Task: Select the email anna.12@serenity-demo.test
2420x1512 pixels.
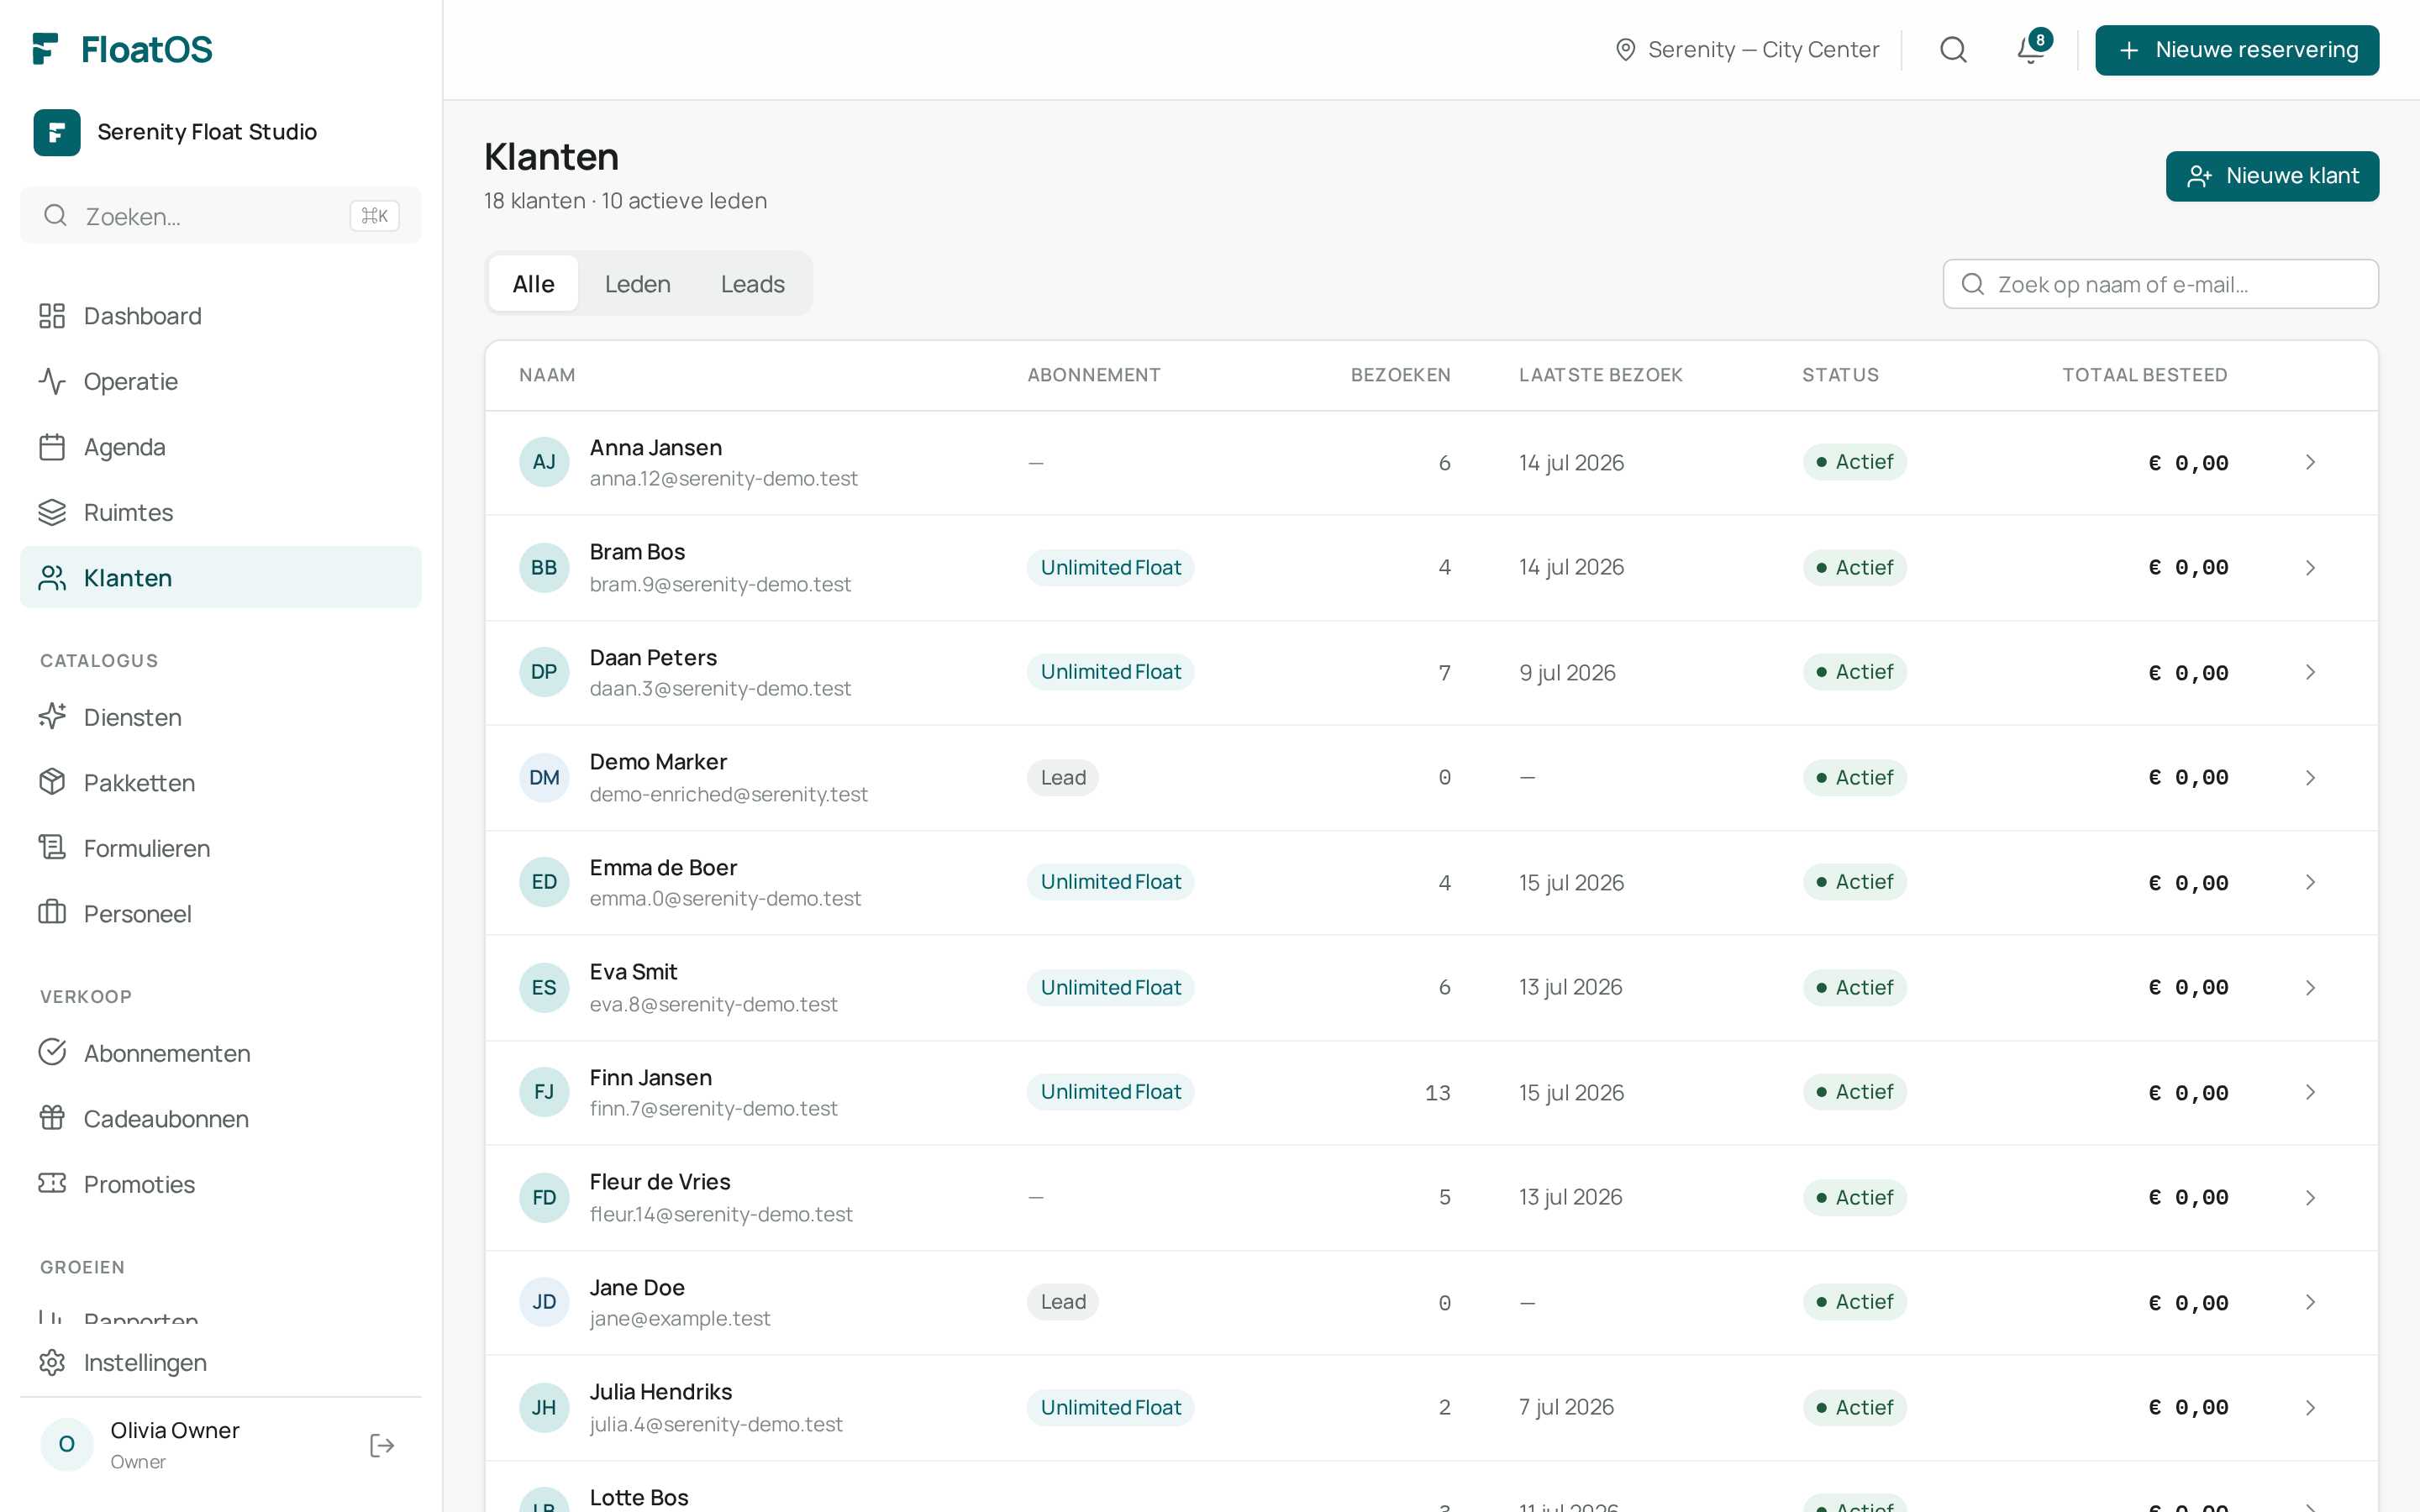Action: coord(723,479)
